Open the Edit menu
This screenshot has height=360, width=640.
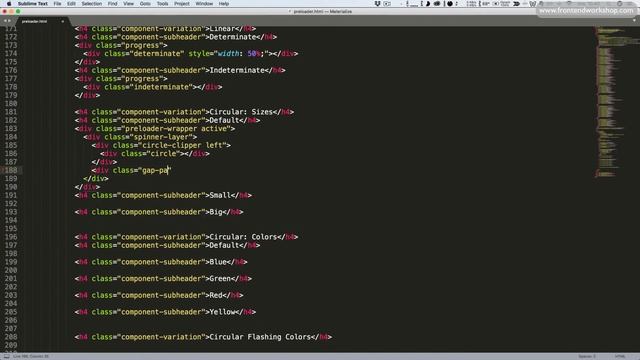[71, 4]
